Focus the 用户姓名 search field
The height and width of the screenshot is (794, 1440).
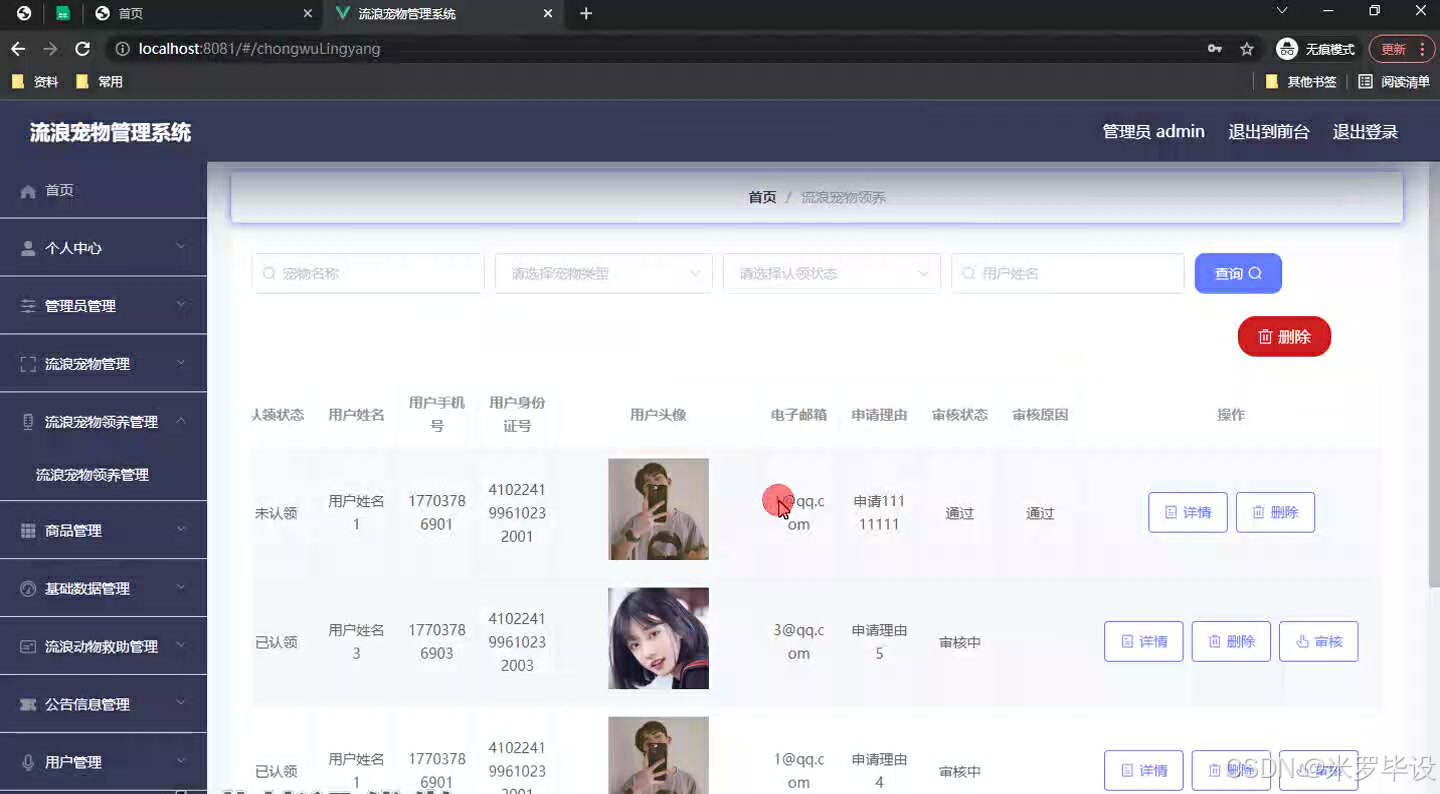[x=1068, y=273]
